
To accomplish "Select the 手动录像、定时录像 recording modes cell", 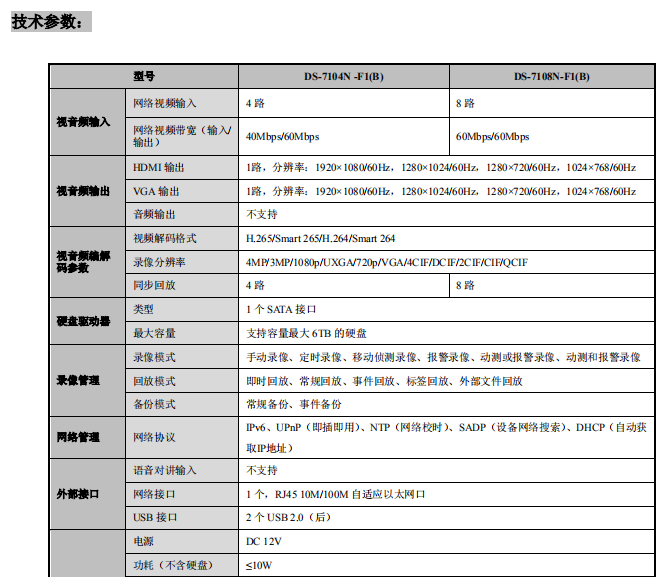I will (x=447, y=357).
